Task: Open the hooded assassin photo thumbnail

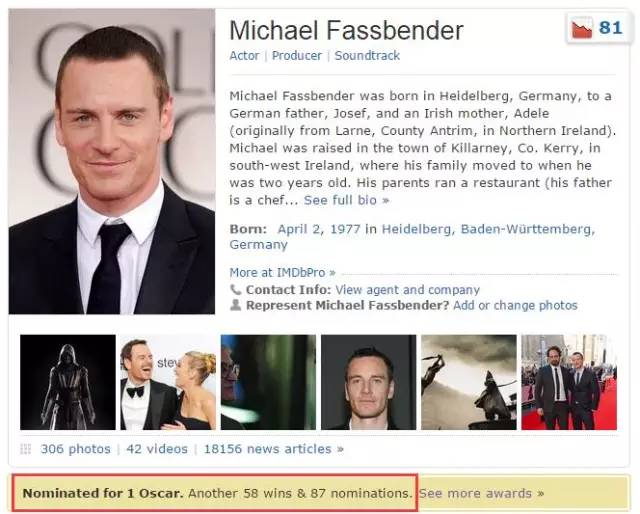Action: coord(68,382)
